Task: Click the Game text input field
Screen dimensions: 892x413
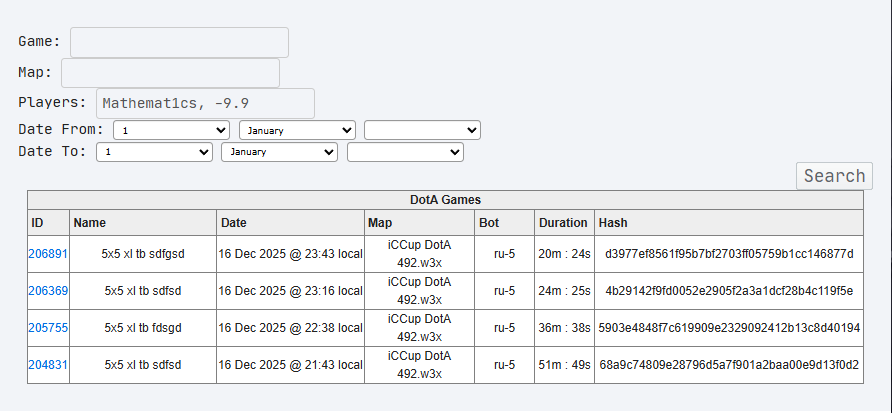Action: coord(179,42)
